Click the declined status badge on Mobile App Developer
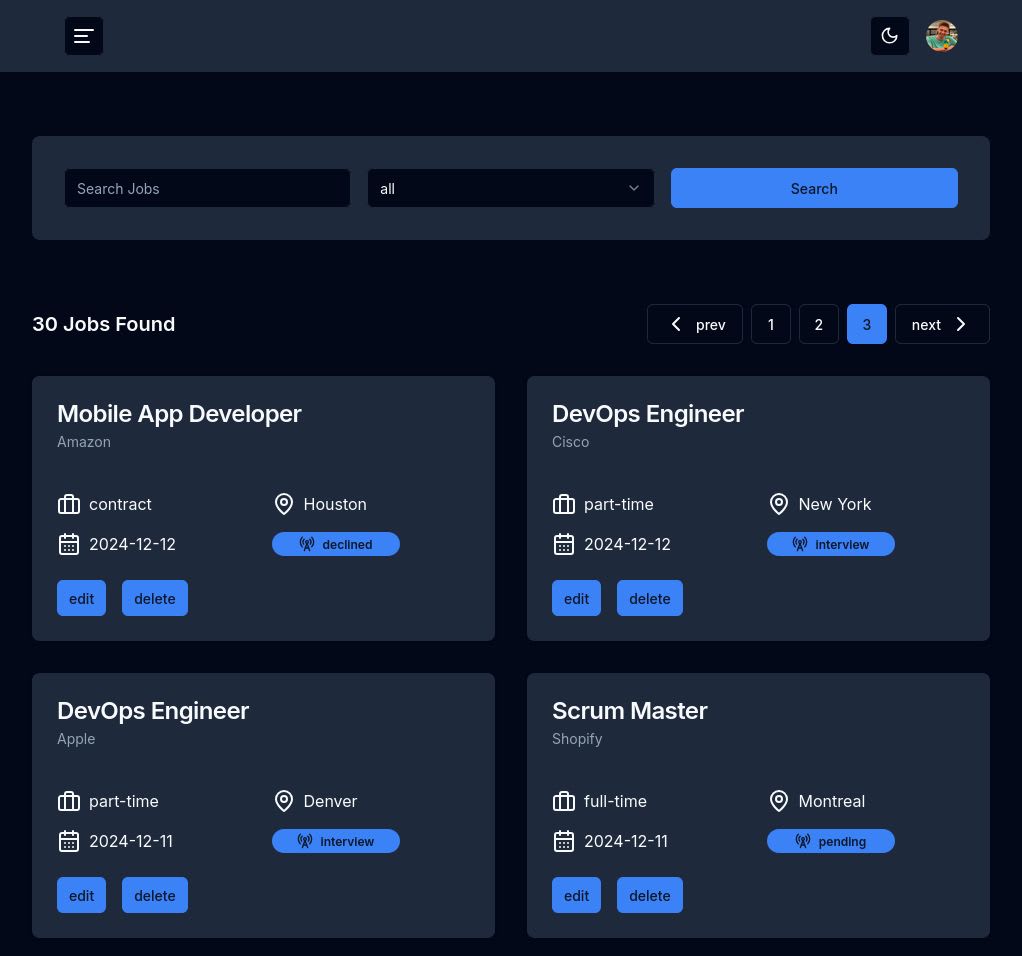The image size is (1022, 956). pyautogui.click(x=335, y=544)
